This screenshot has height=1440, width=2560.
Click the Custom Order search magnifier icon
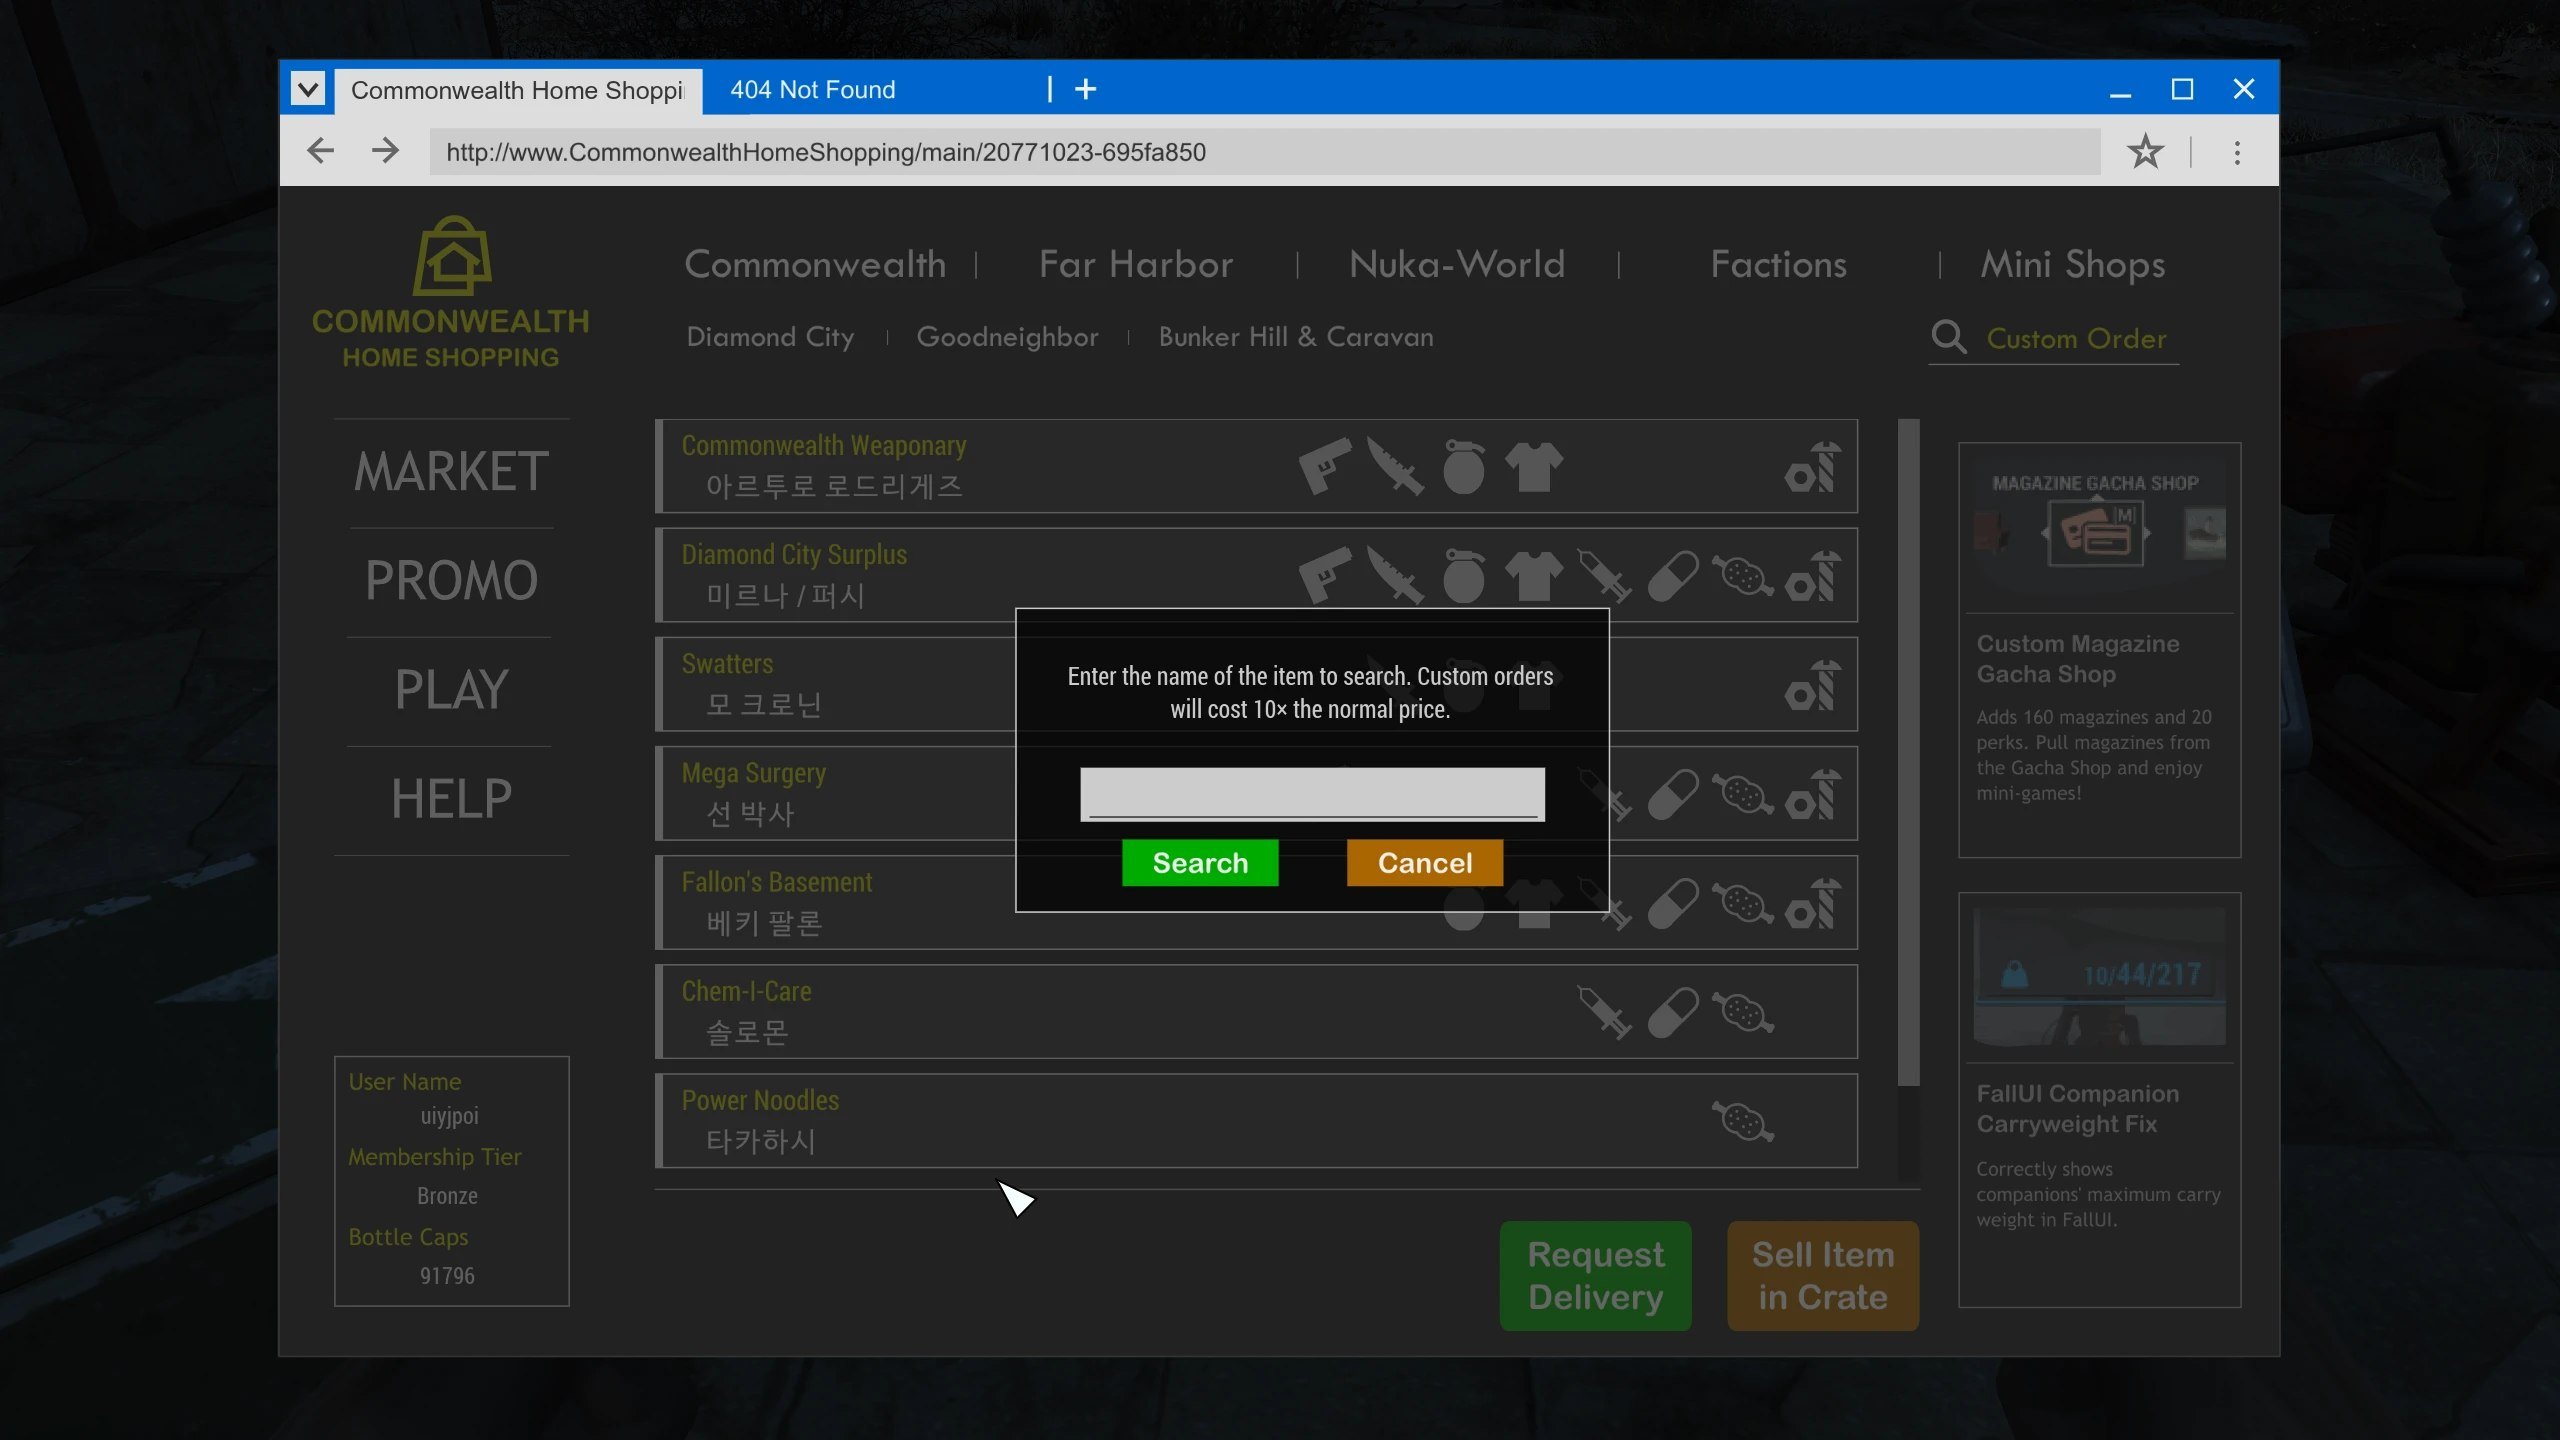(1948, 337)
